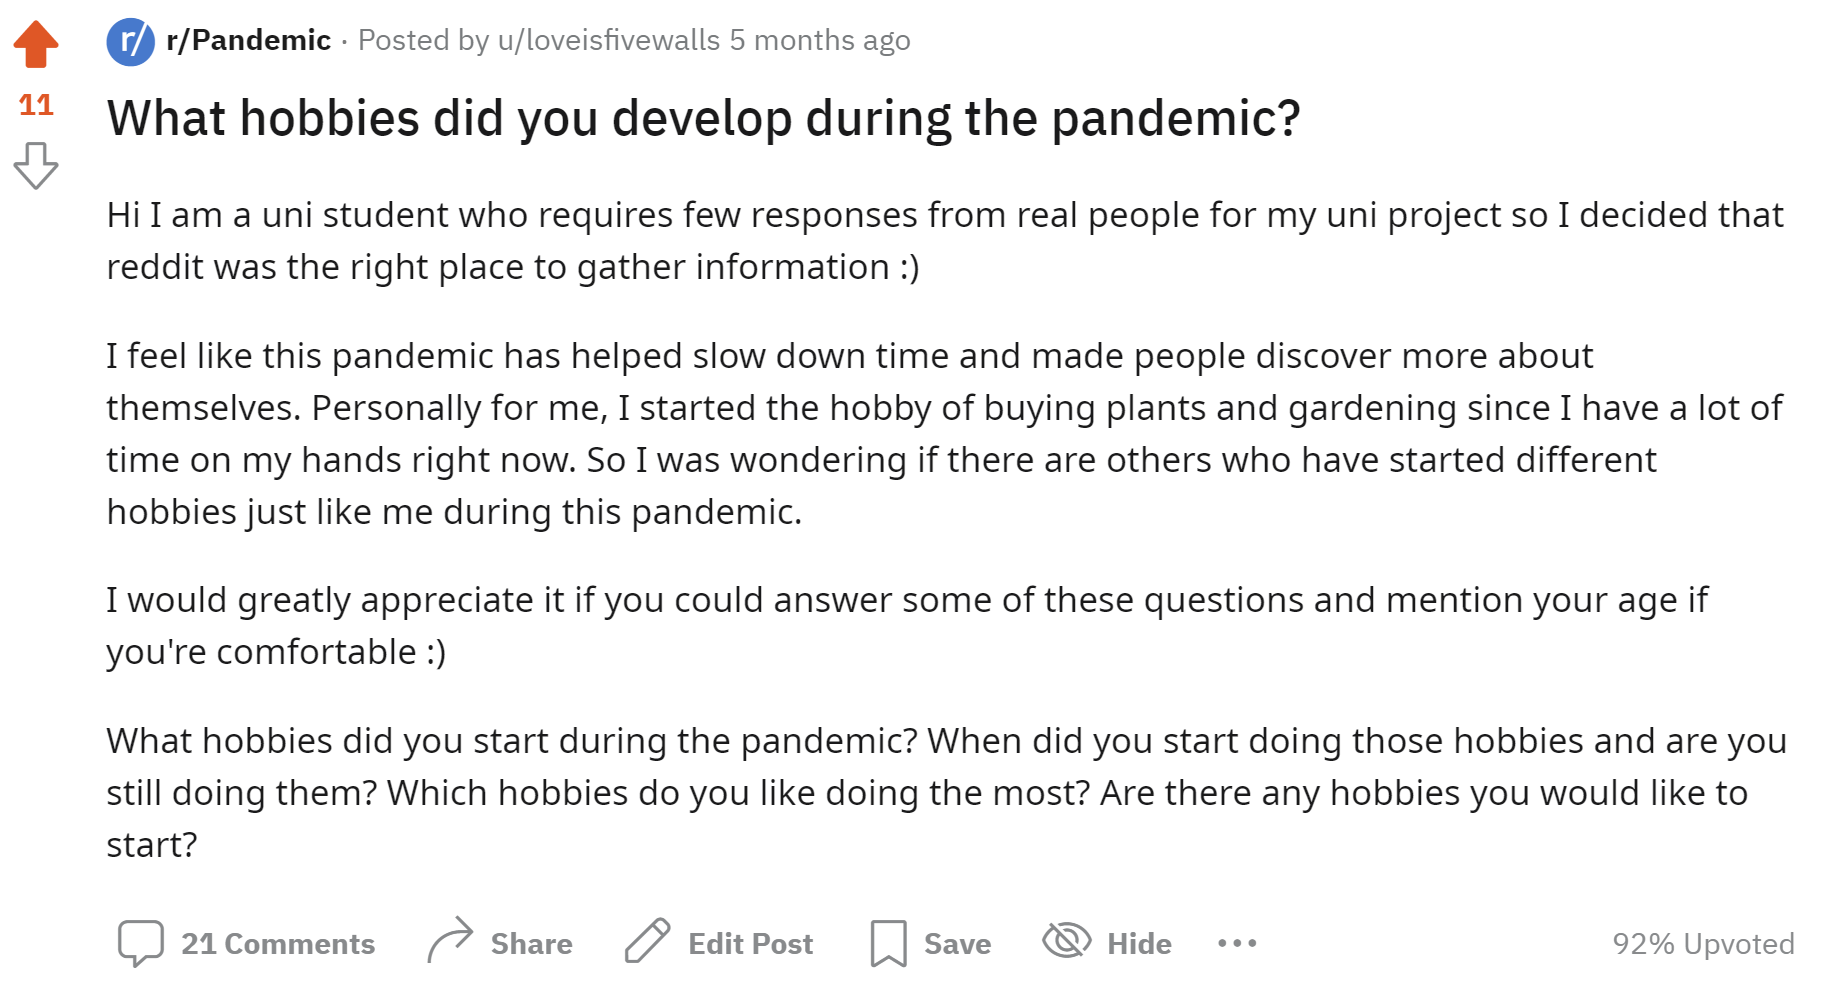This screenshot has height=983, width=1821.
Task: Click the Share button label
Action: pyautogui.click(x=531, y=944)
